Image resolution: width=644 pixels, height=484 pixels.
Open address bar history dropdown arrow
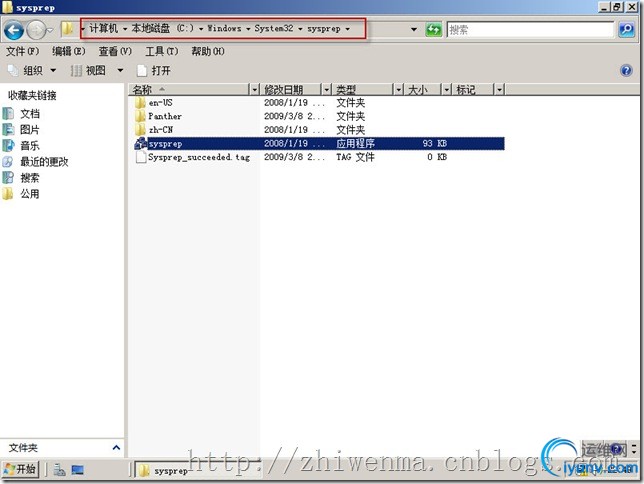point(414,29)
